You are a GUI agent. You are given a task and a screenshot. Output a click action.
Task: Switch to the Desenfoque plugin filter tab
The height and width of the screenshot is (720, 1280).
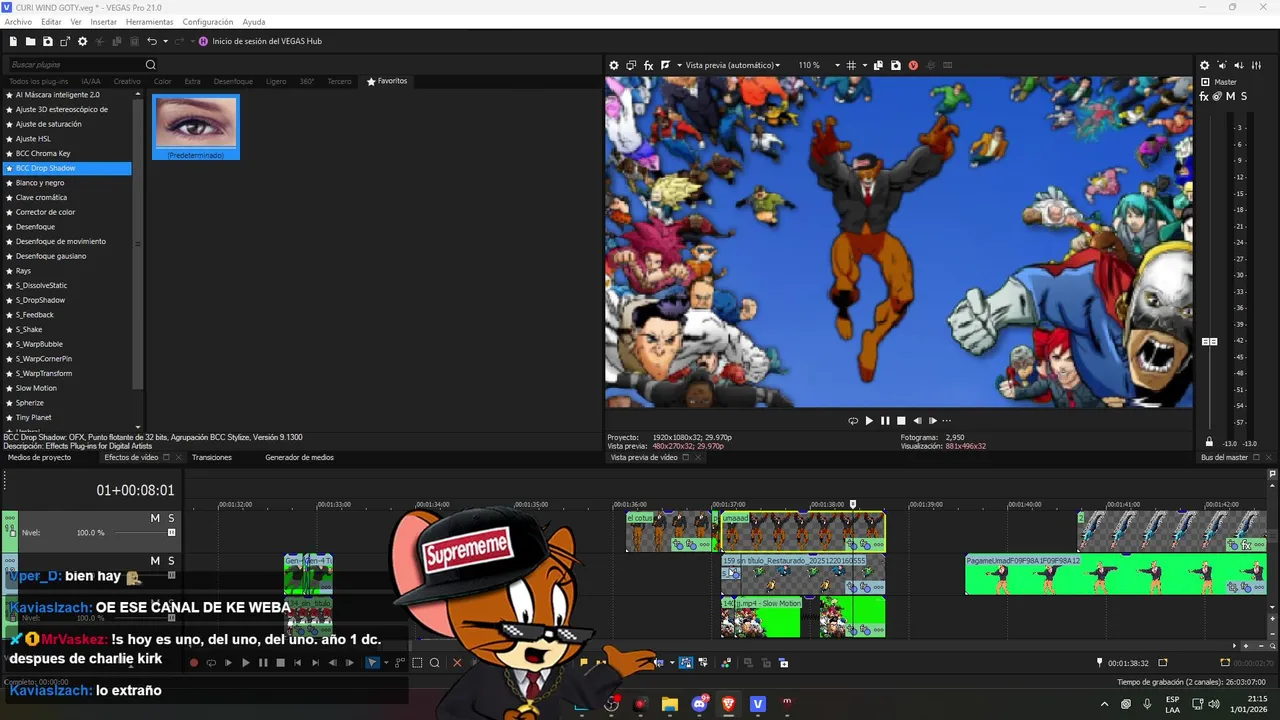[233, 81]
